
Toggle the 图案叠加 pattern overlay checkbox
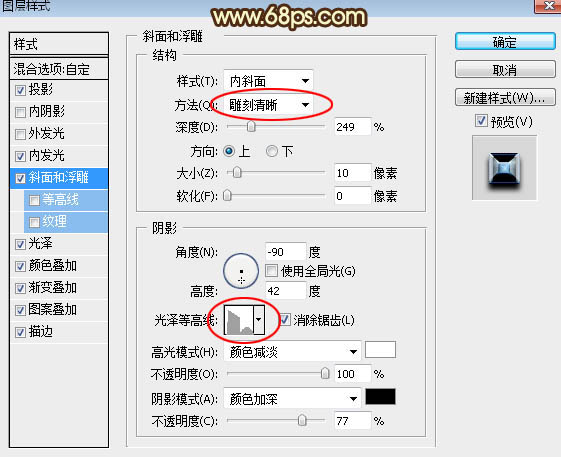[20, 310]
